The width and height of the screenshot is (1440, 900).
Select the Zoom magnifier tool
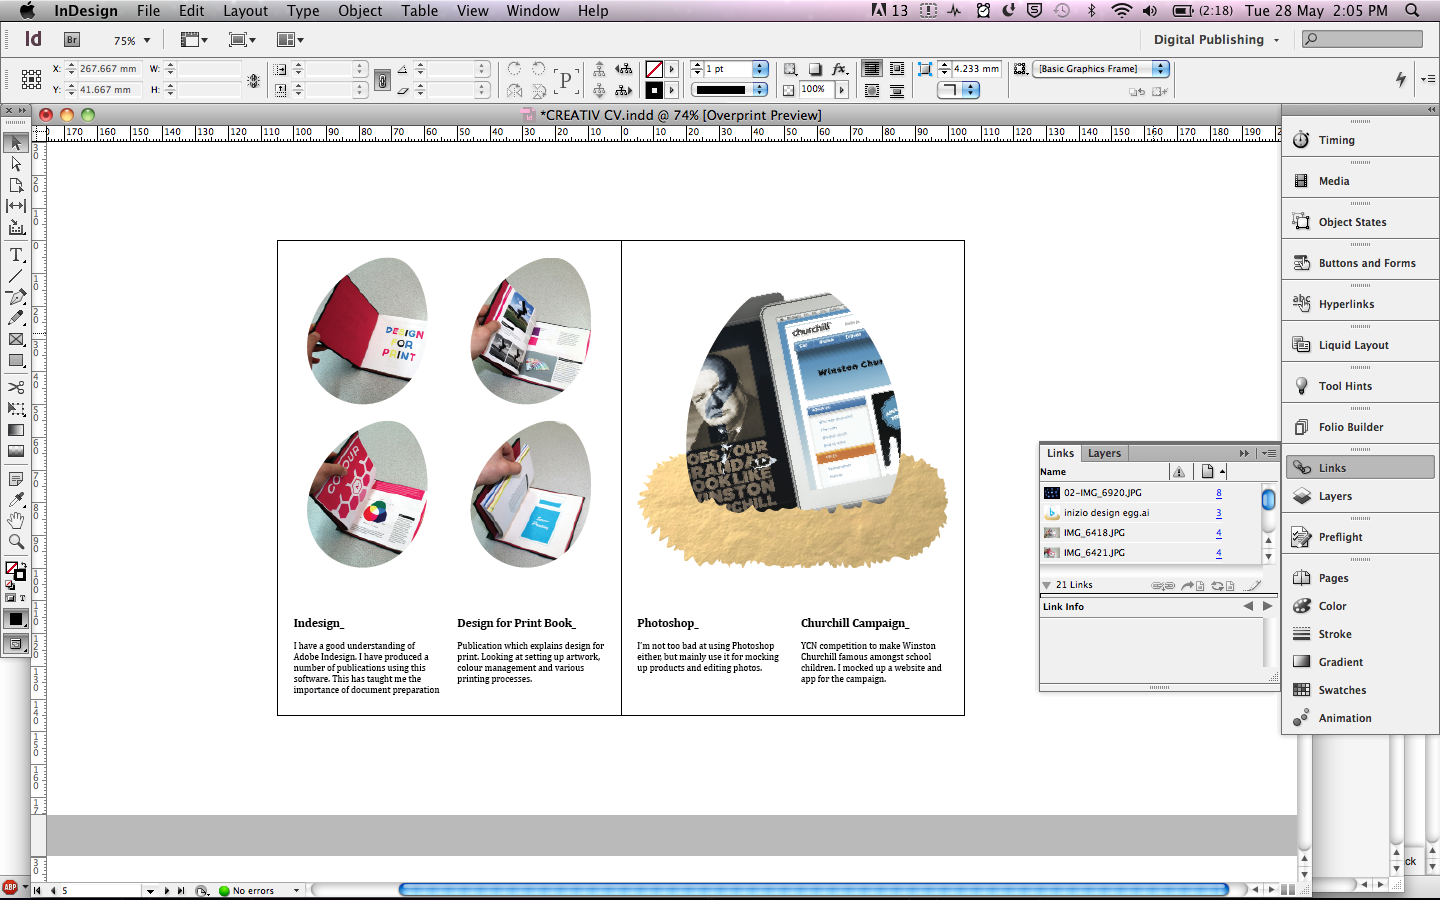(16, 541)
